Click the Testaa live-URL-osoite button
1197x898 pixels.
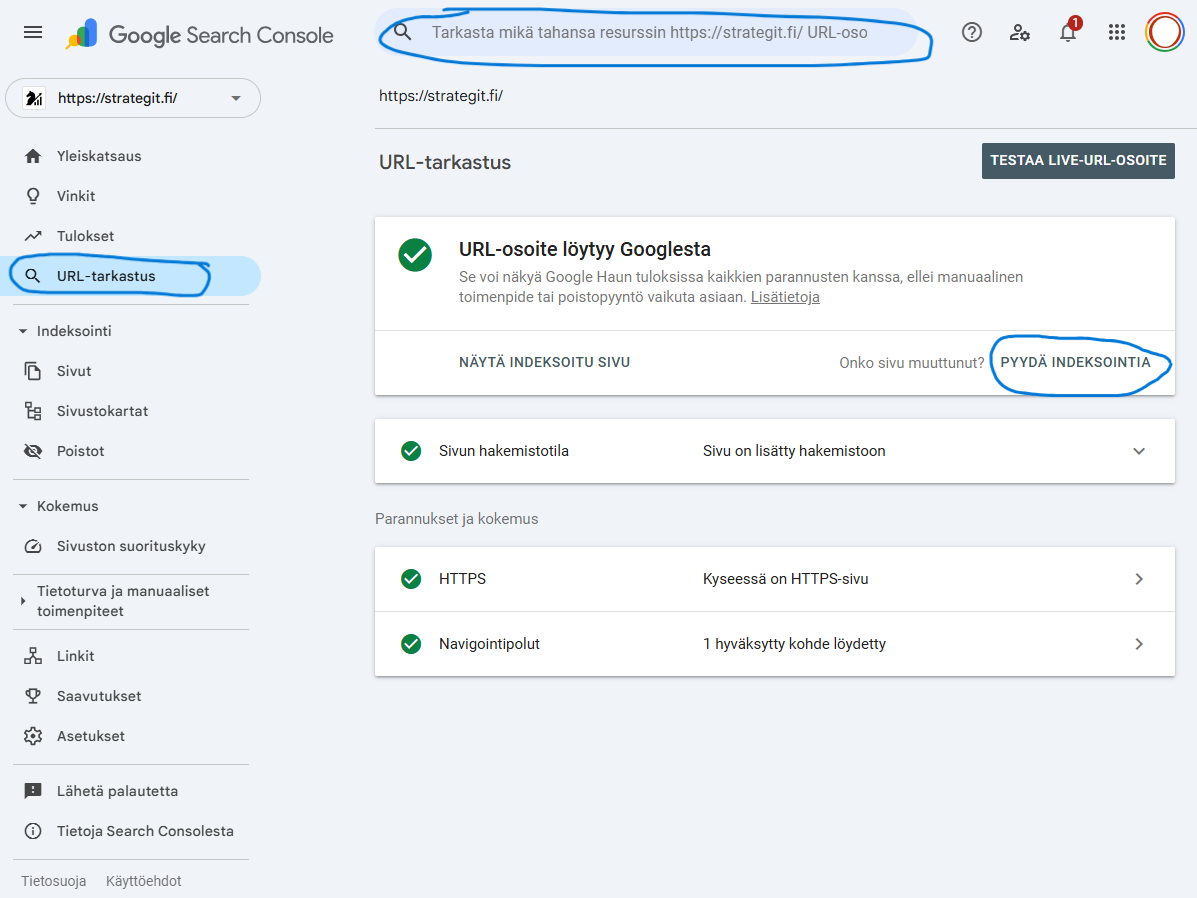coord(1077,161)
